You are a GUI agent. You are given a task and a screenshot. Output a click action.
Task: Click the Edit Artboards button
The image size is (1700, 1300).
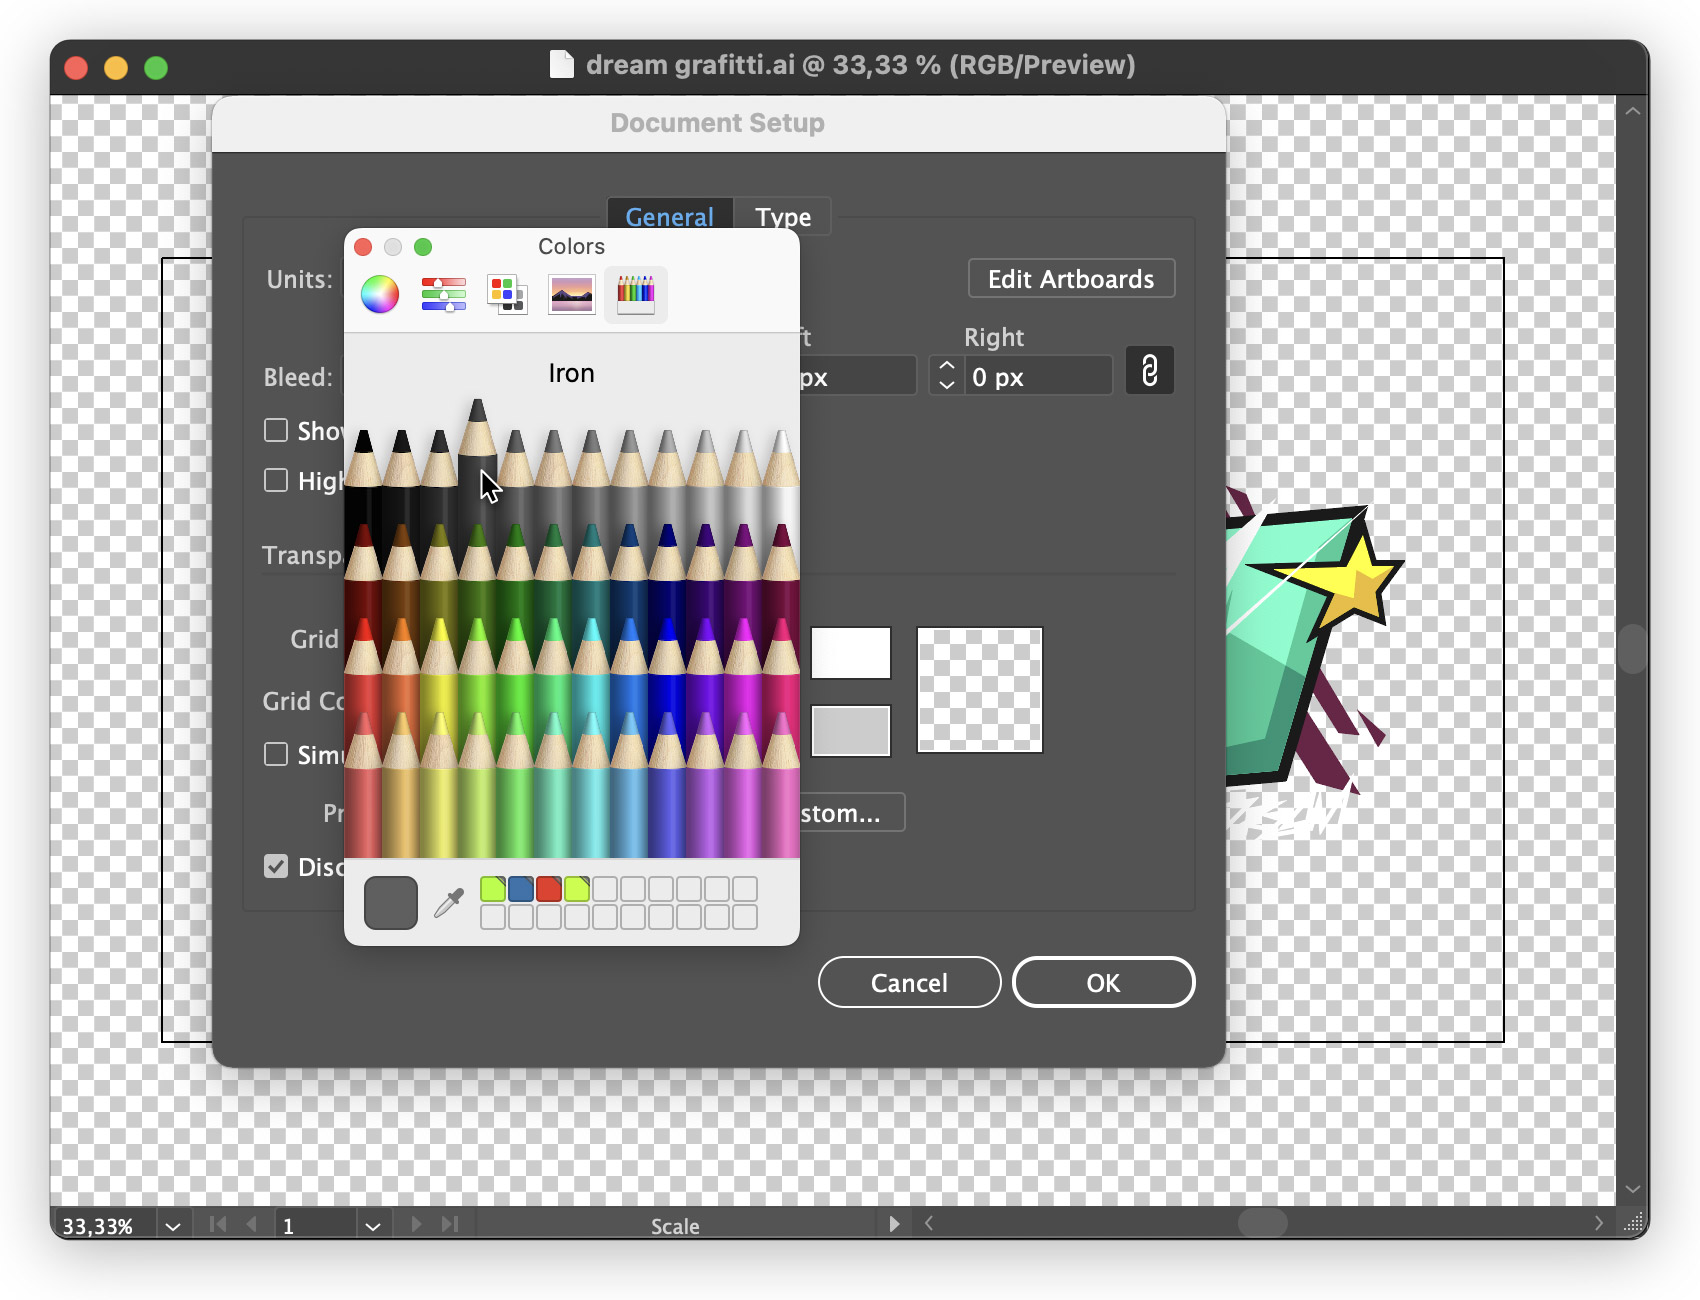(x=1071, y=279)
